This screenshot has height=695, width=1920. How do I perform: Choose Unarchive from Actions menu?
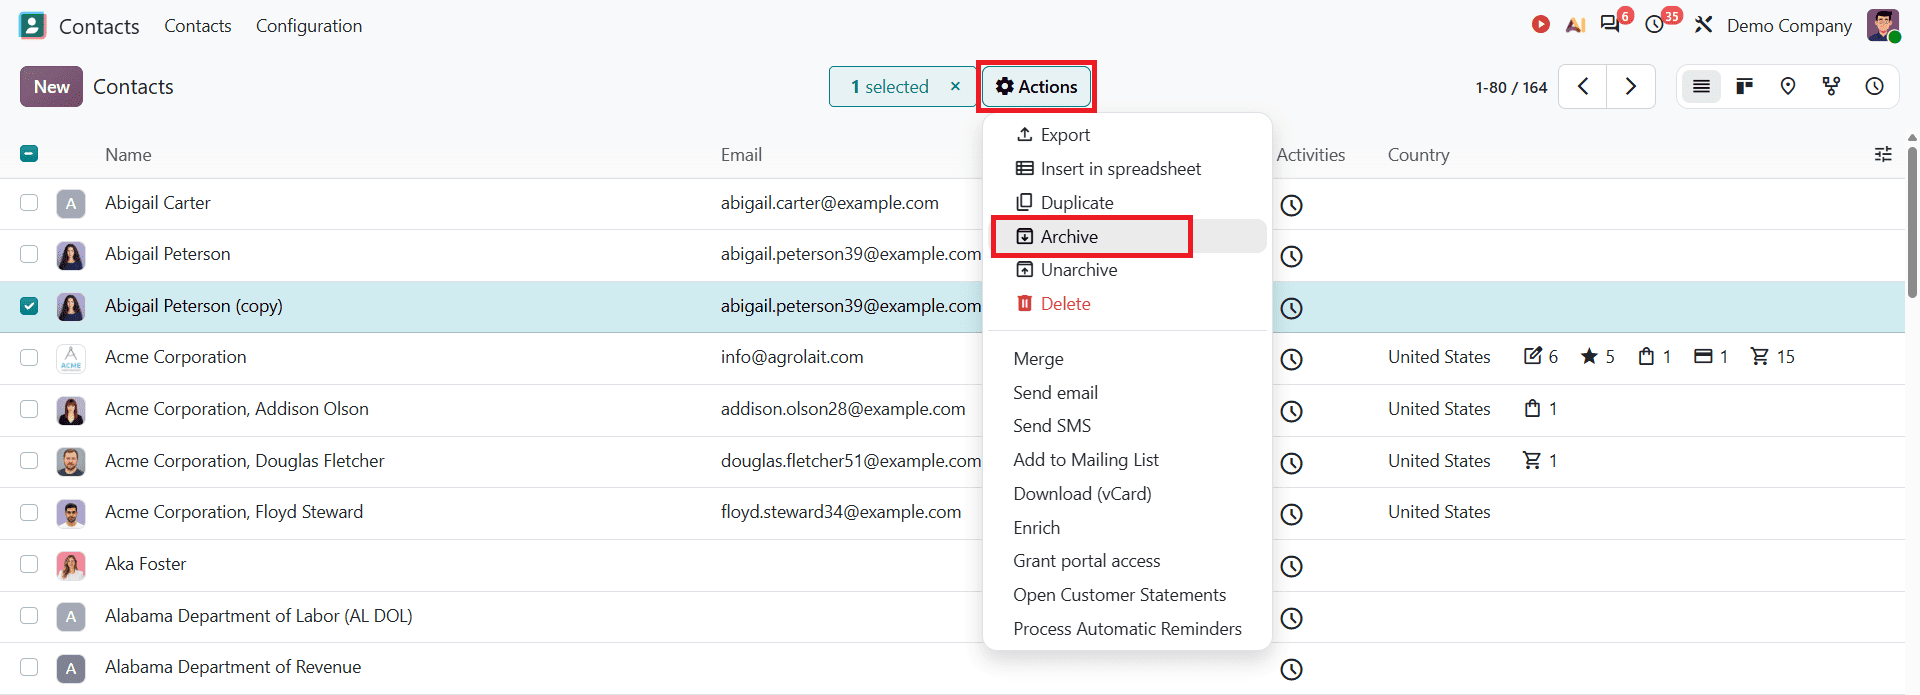tap(1127, 270)
